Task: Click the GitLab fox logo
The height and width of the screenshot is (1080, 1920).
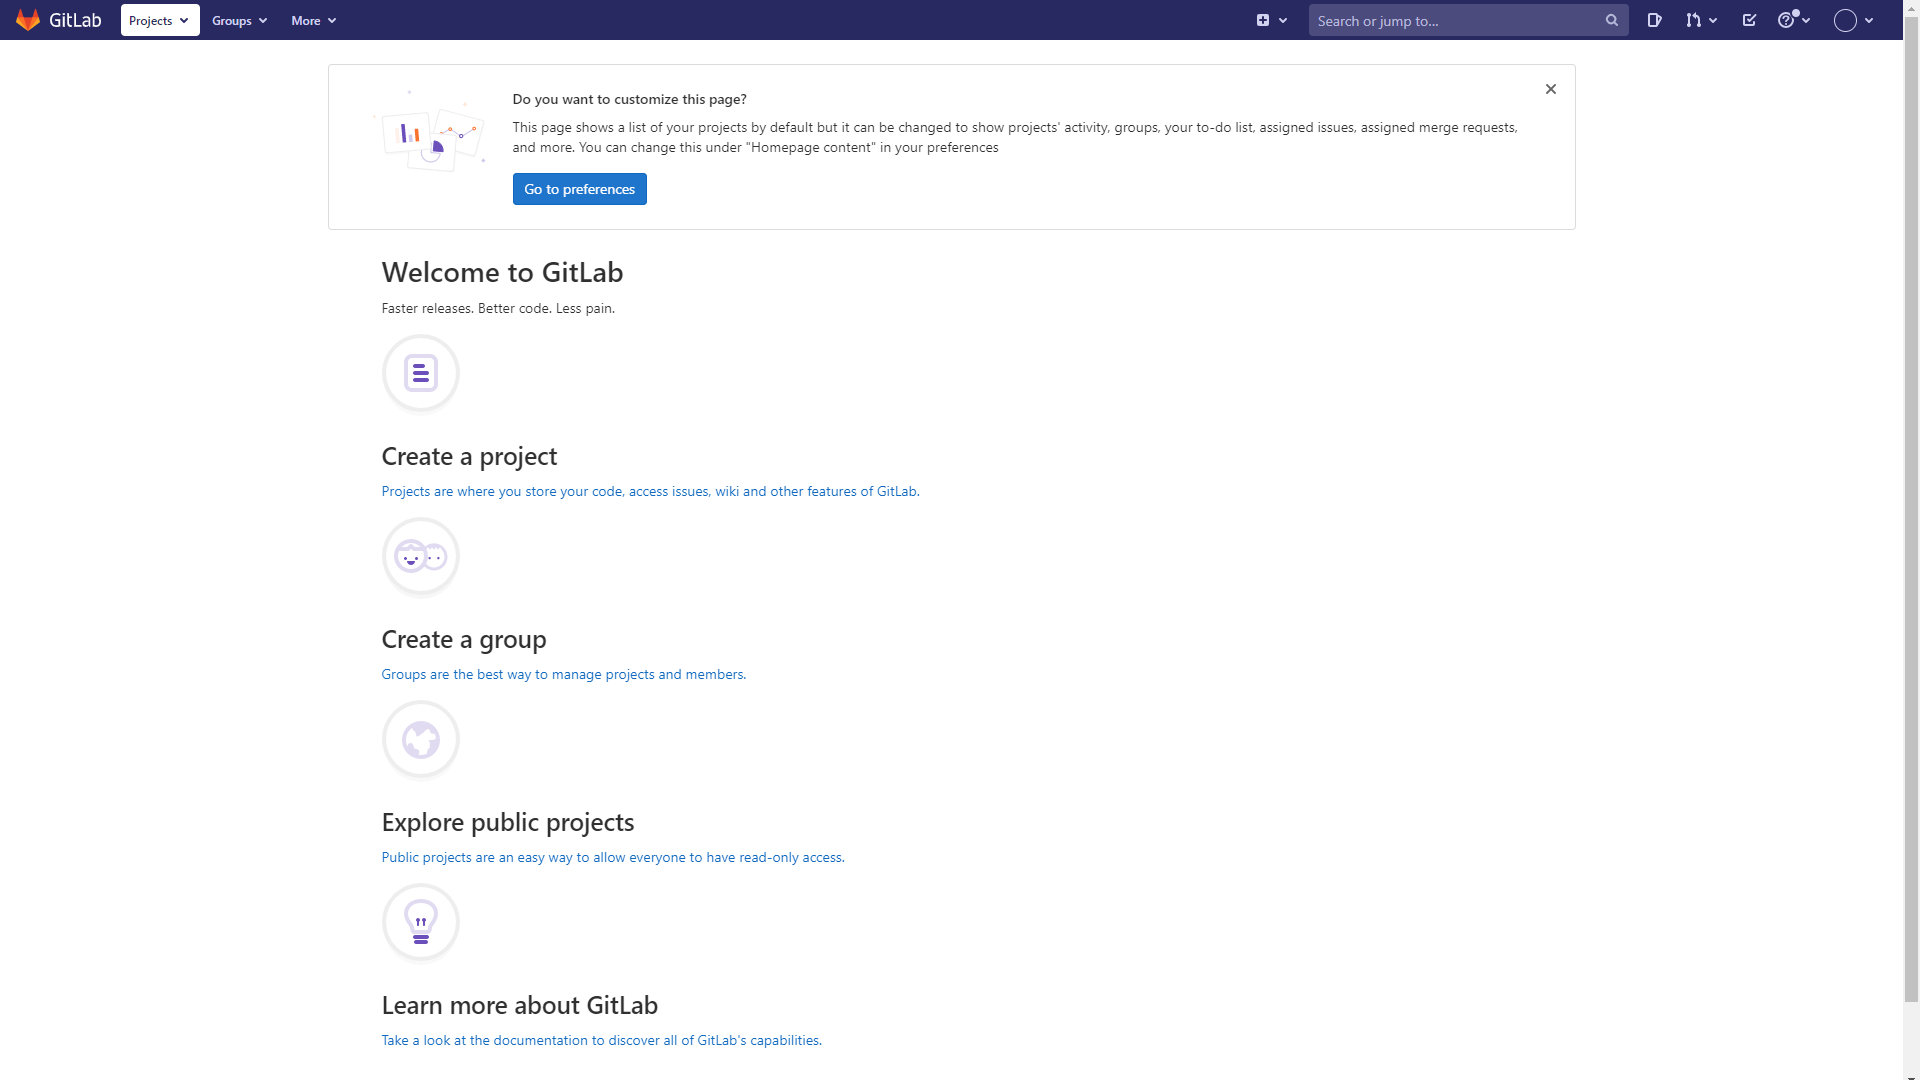Action: (28, 20)
